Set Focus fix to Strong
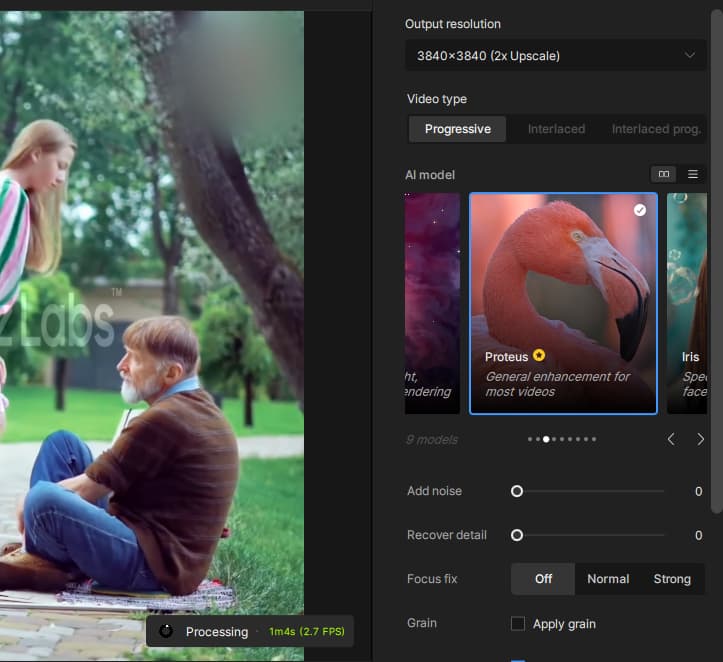 coord(671,579)
